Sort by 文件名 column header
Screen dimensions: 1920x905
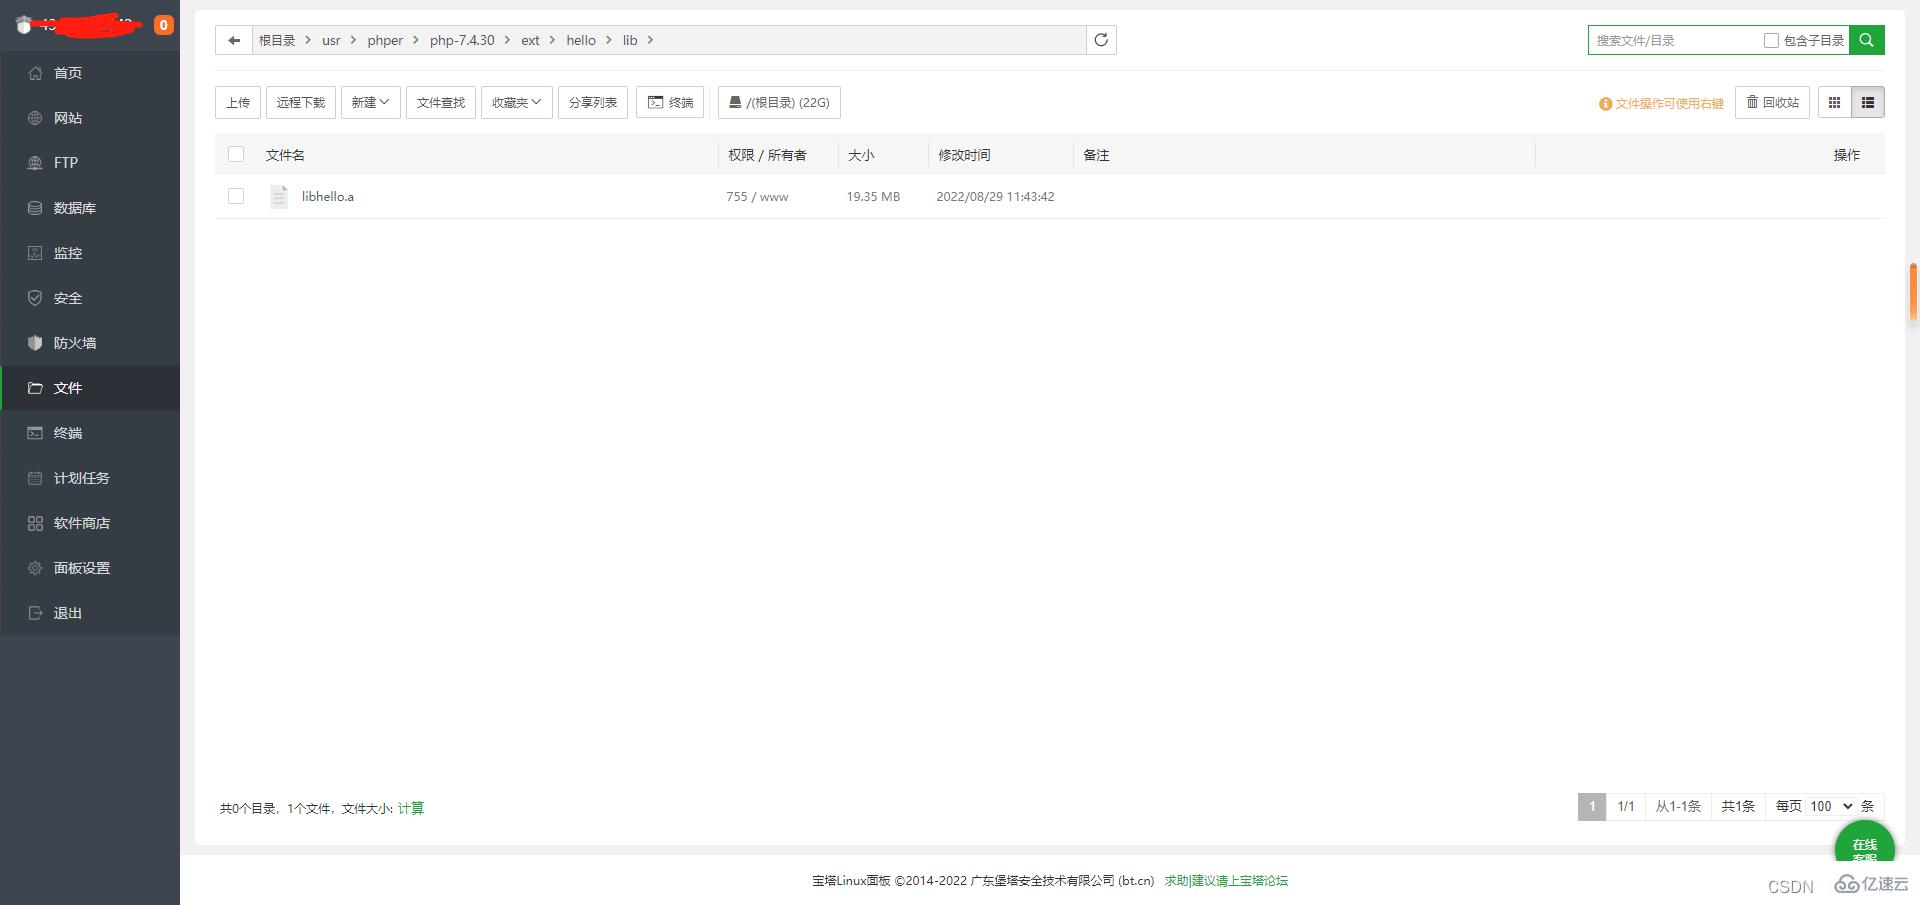click(285, 155)
